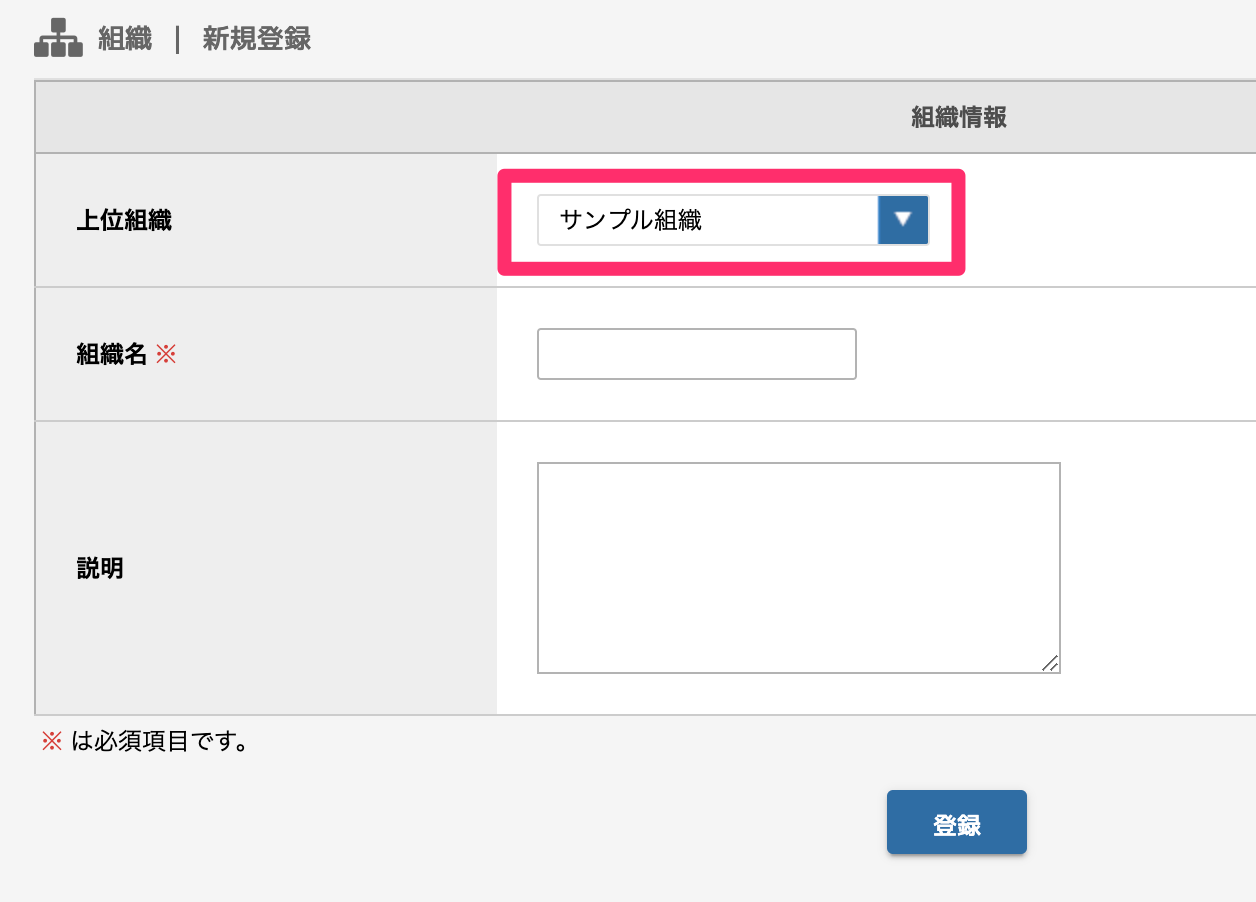Click the 上位組織 row label
Viewport: 1256px width, 902px height.
coord(124,221)
